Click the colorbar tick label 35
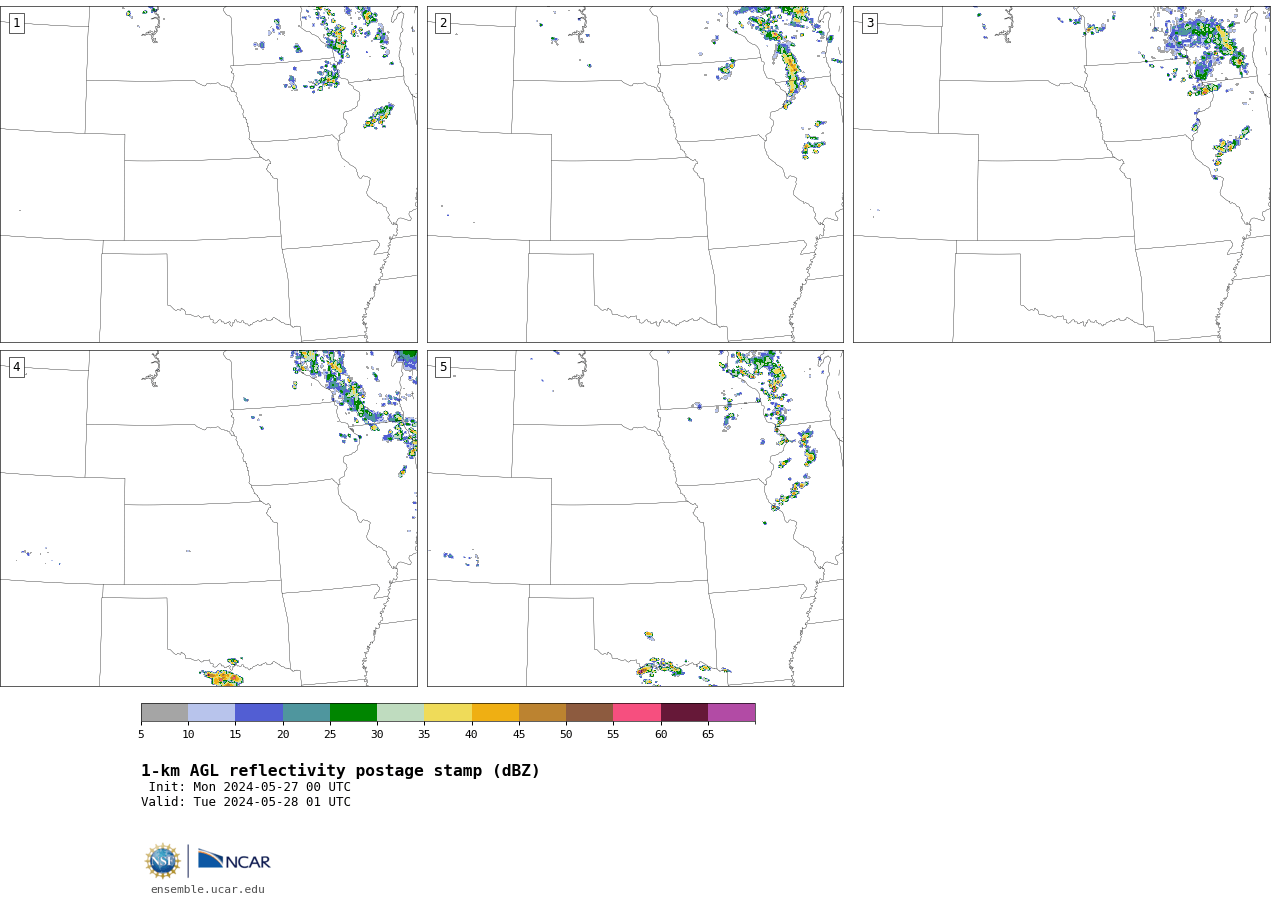 click(x=424, y=734)
